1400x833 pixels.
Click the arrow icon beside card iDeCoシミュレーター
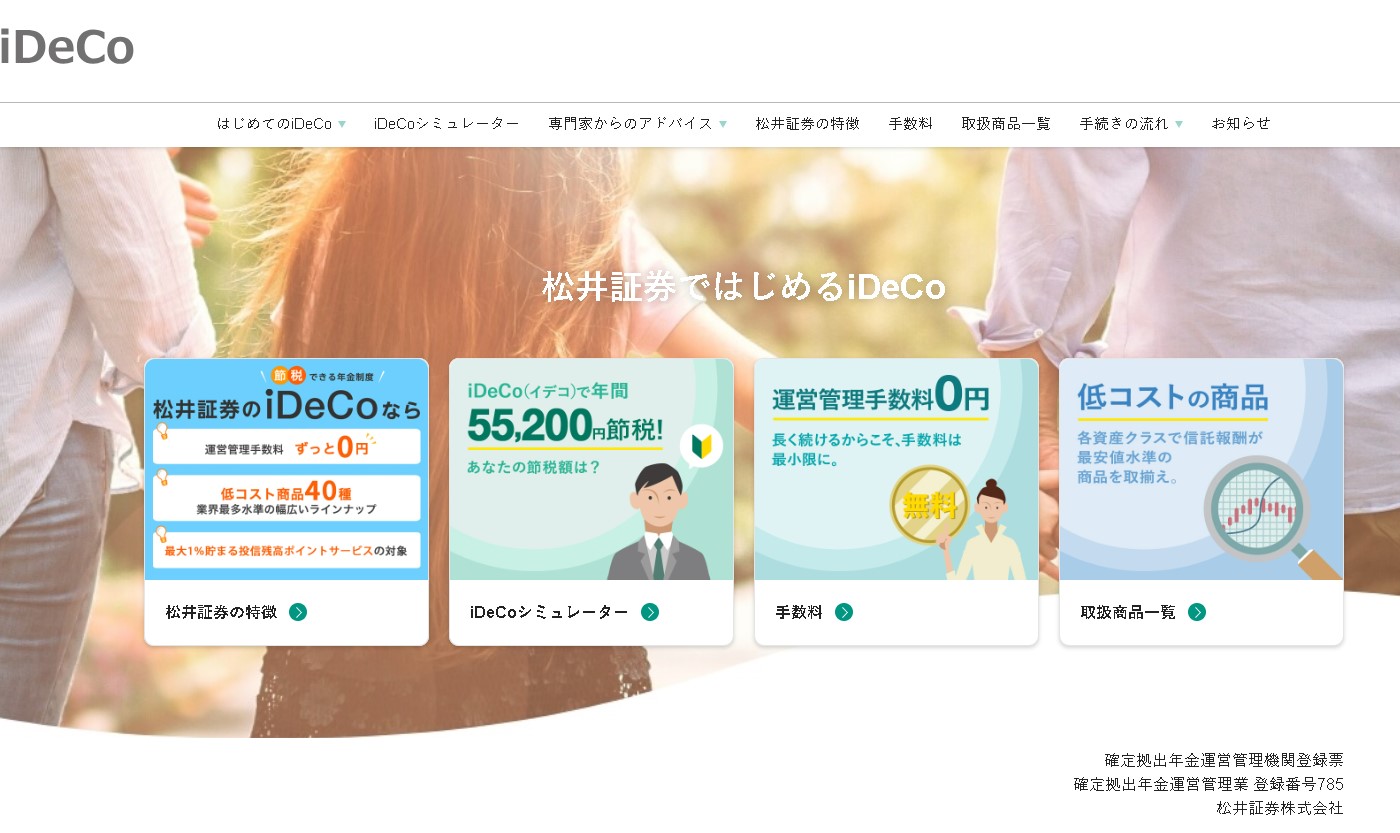coord(650,612)
